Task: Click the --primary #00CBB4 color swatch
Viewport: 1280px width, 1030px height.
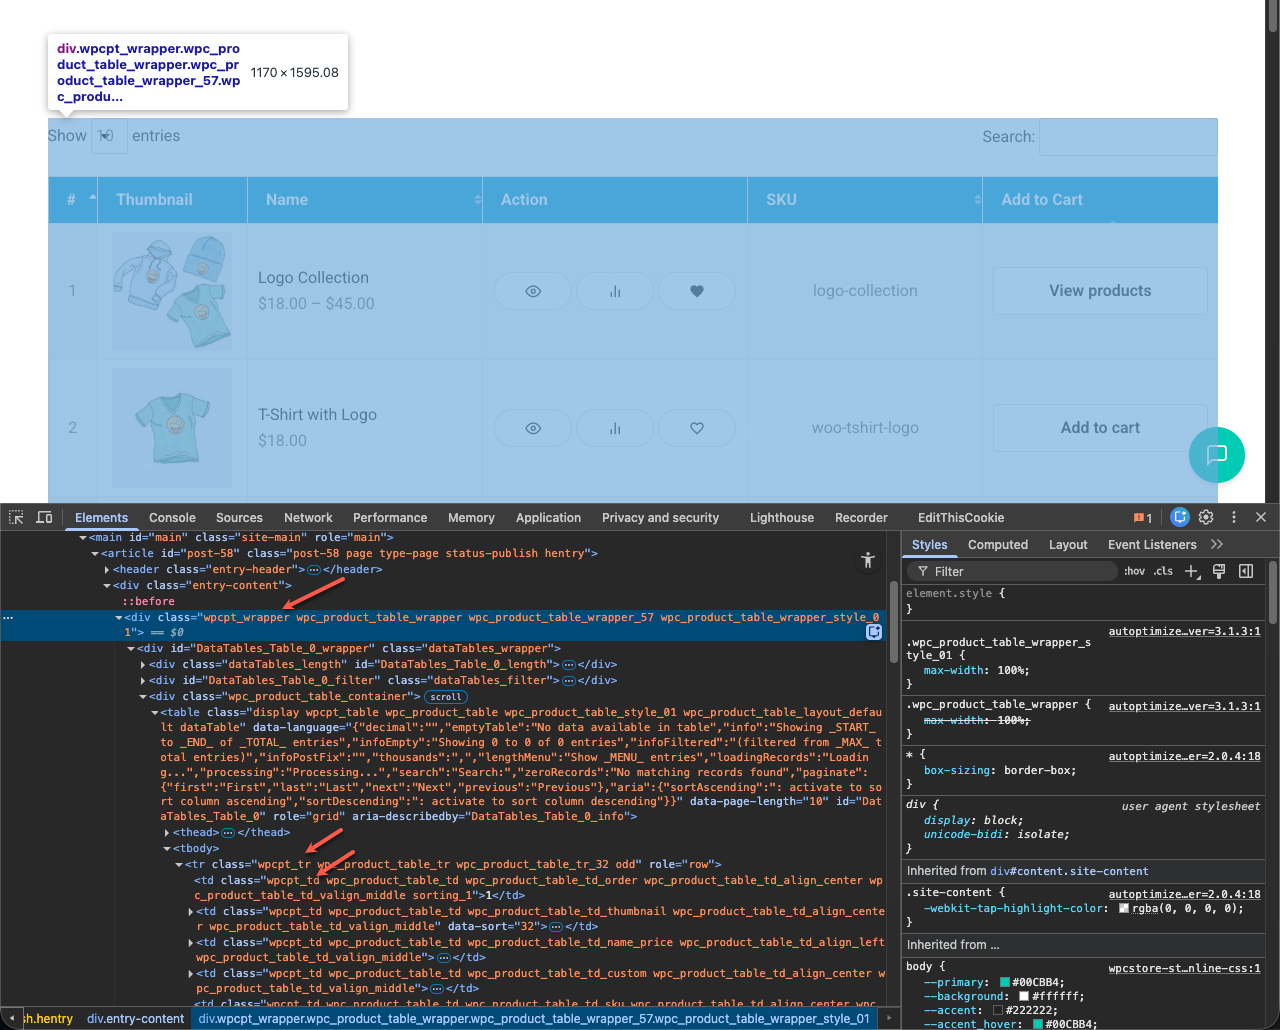Action: [x=1004, y=982]
